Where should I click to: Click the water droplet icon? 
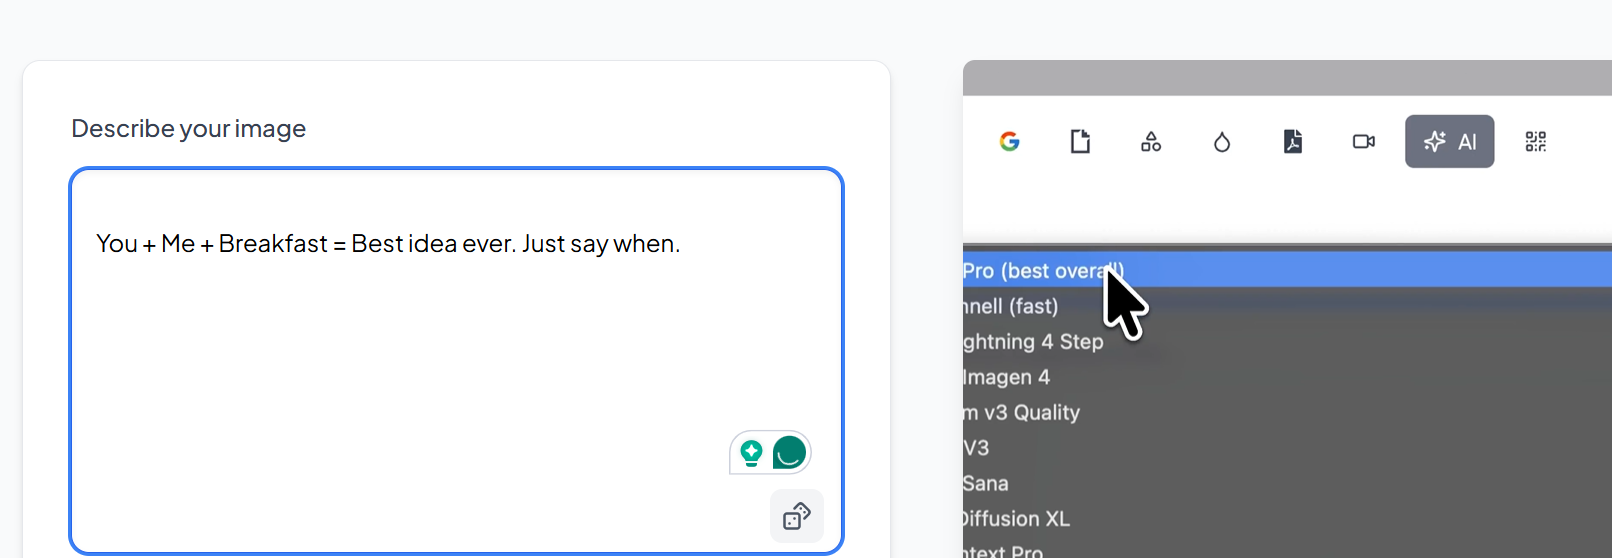click(x=1222, y=143)
